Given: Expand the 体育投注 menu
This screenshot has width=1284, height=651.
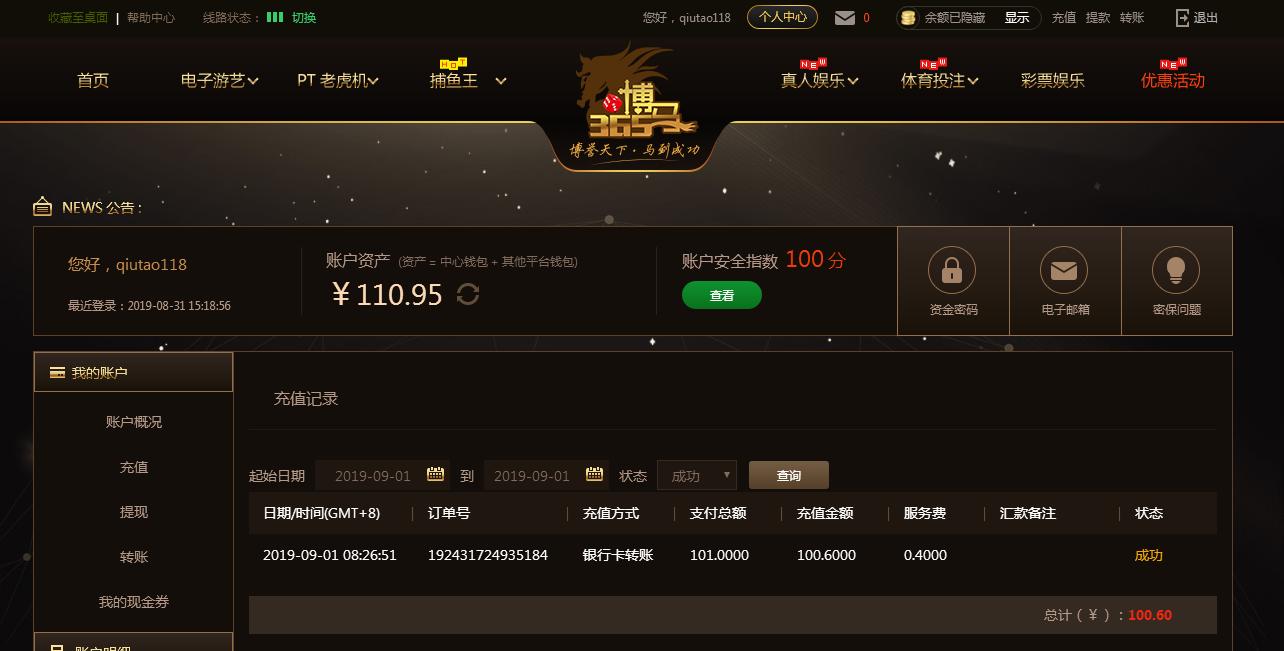Looking at the screenshot, I should [940, 81].
